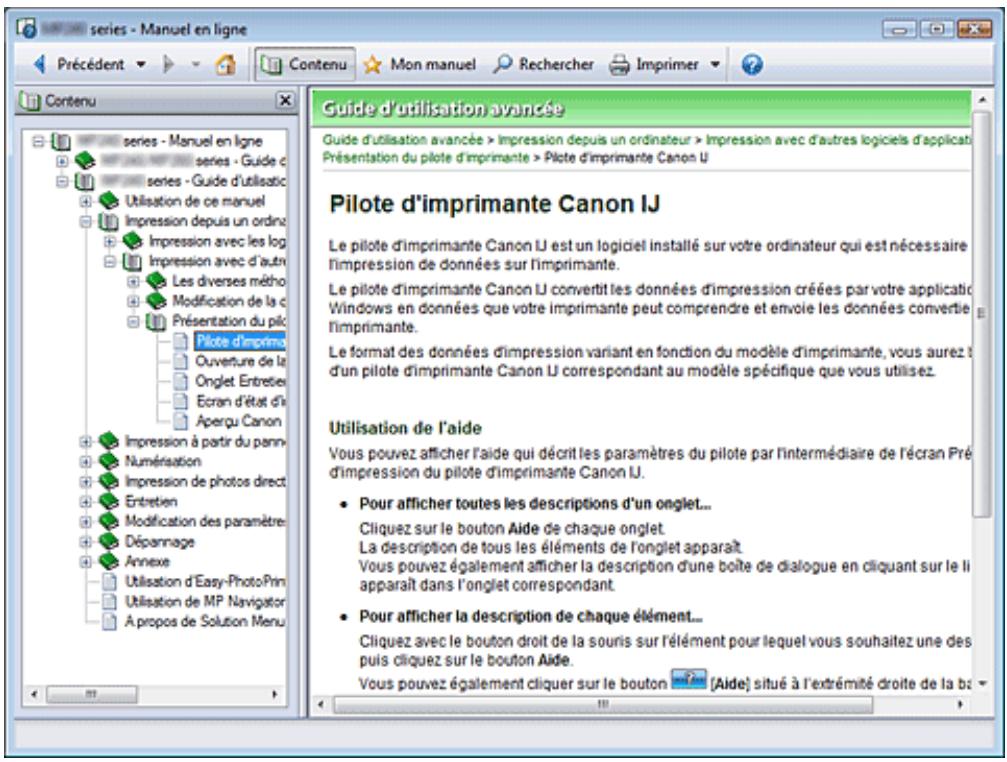This screenshot has height=762, width=1007.
Task: Follow 'Impression avec d'autres logiciels' breadcrumb link
Action: tap(838, 139)
